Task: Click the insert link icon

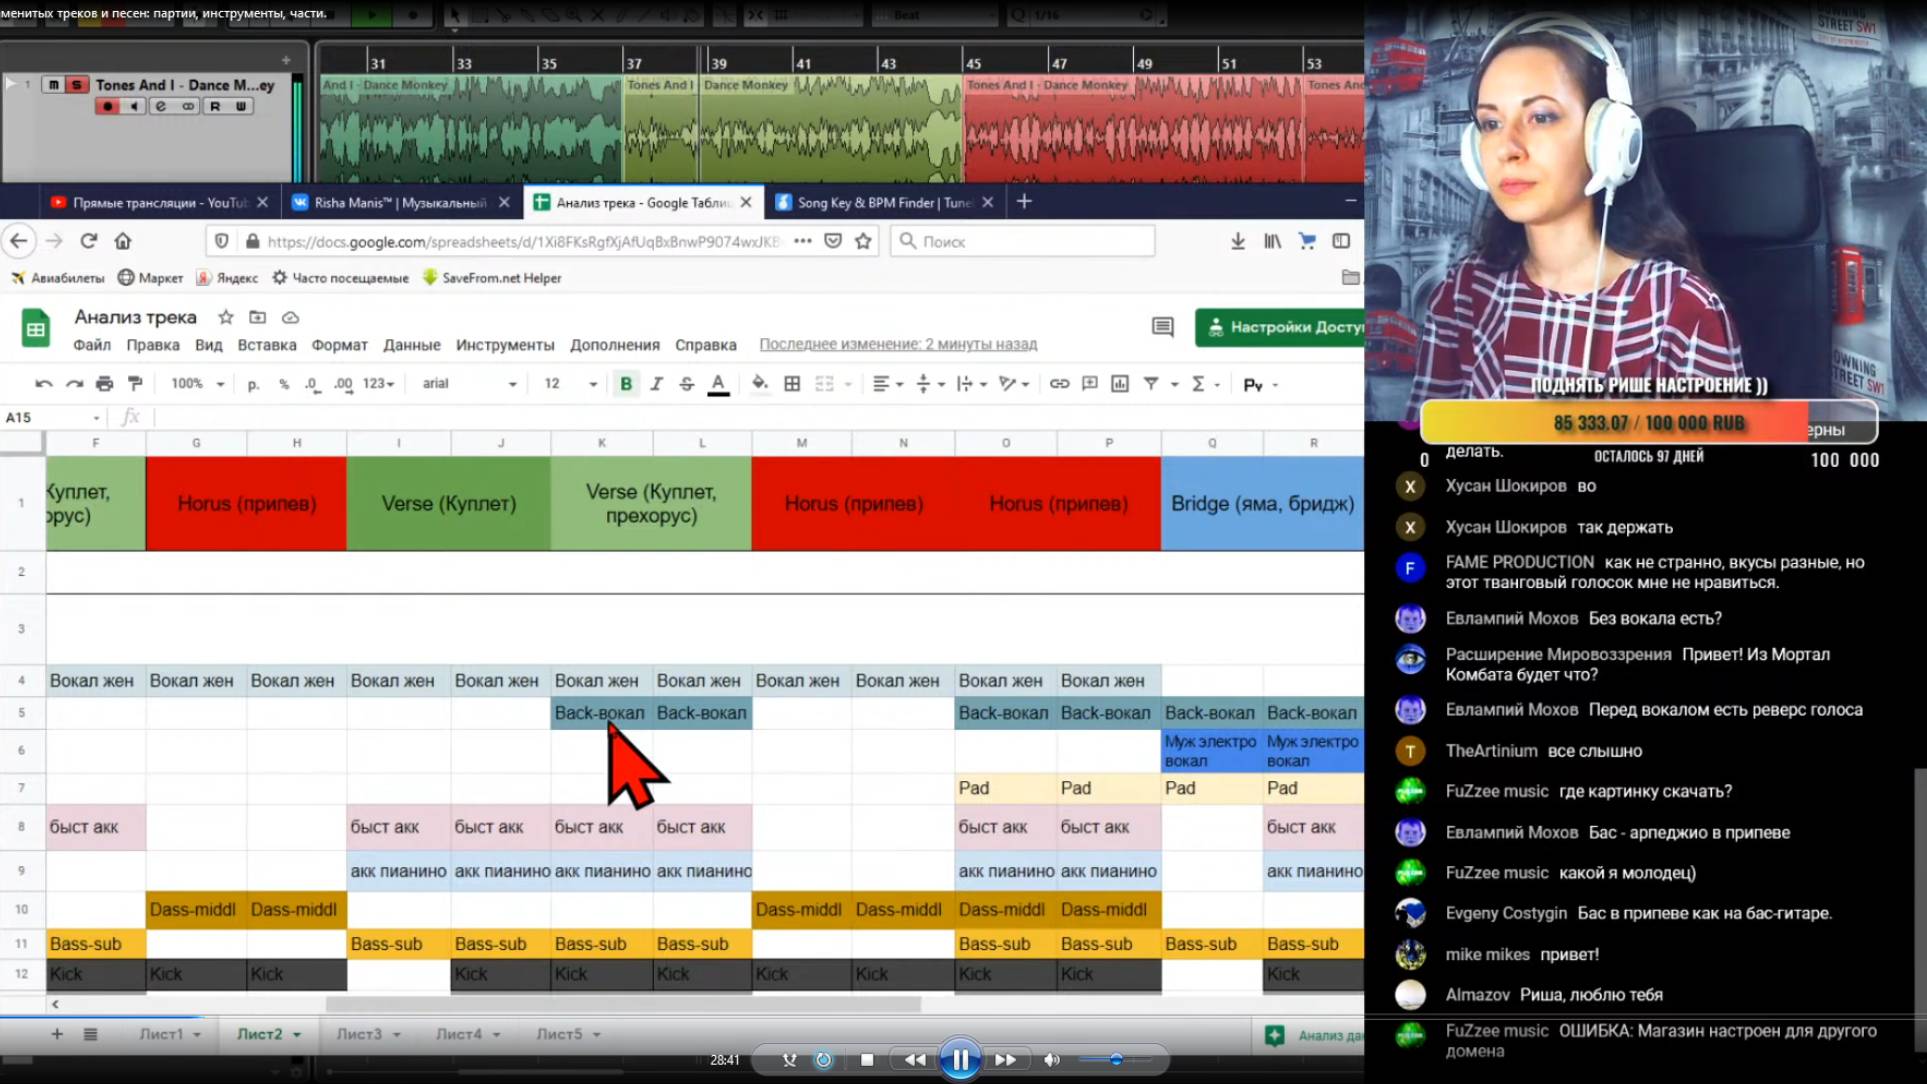Action: coord(1059,384)
